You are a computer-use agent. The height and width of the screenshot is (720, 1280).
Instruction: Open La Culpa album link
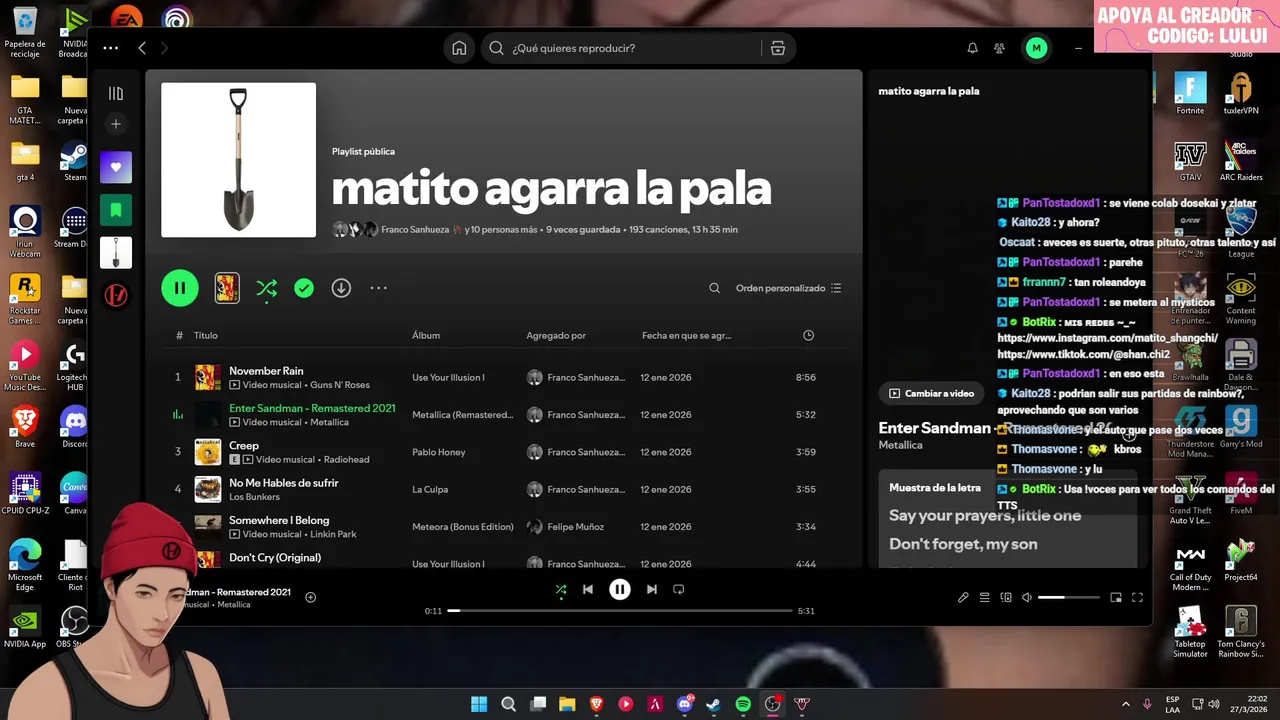click(430, 489)
